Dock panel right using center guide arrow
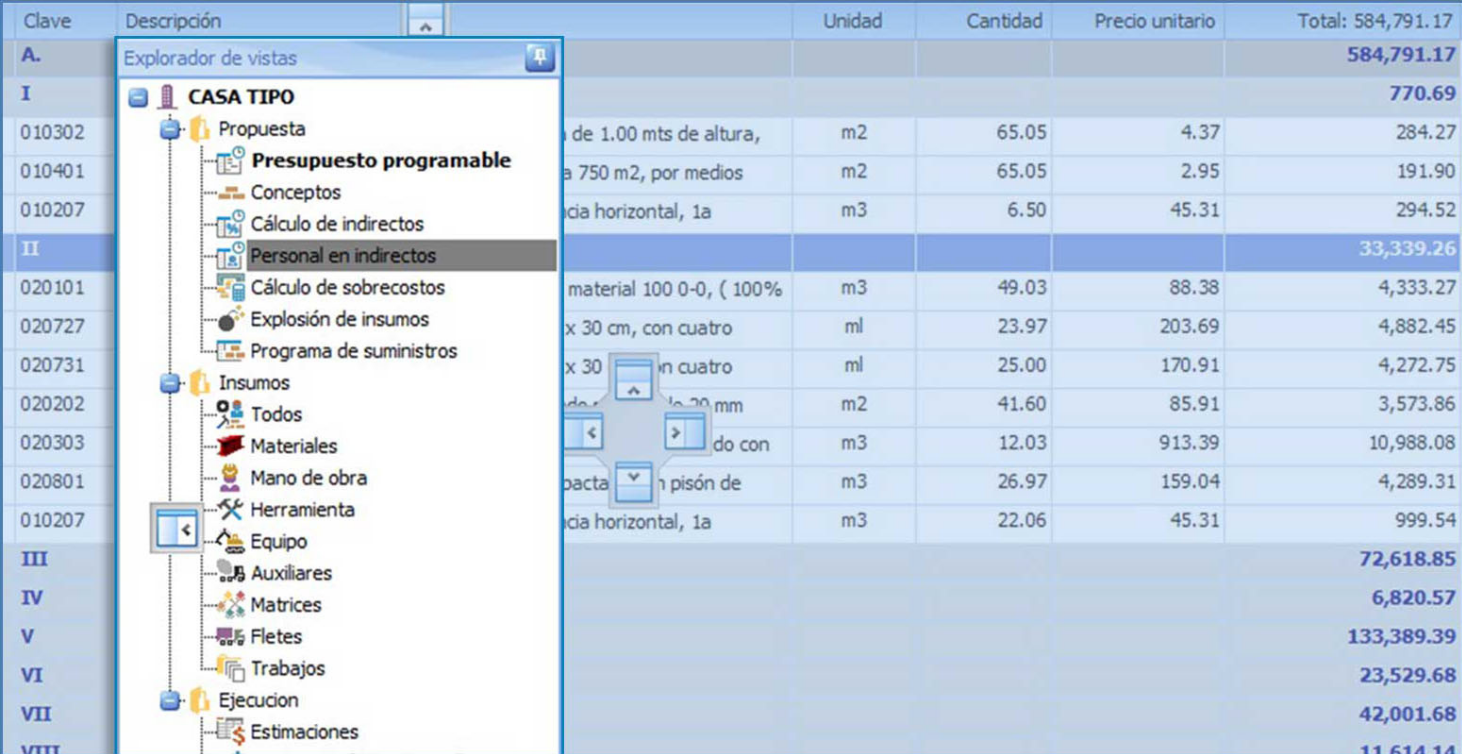 tap(685, 432)
